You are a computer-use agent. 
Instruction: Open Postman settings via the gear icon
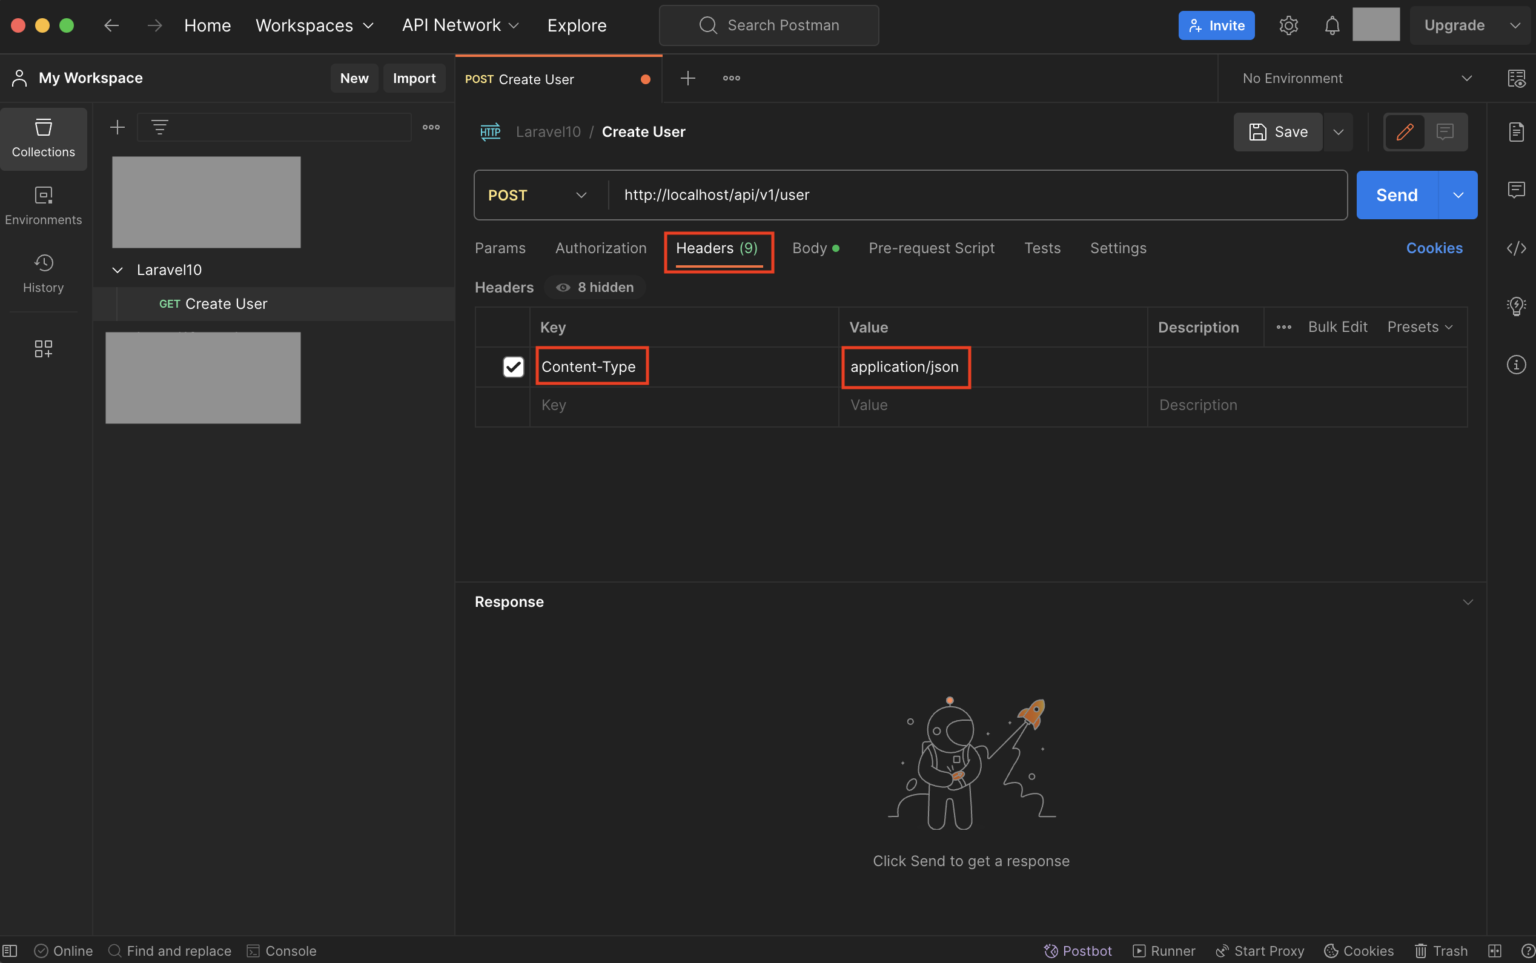tap(1288, 25)
